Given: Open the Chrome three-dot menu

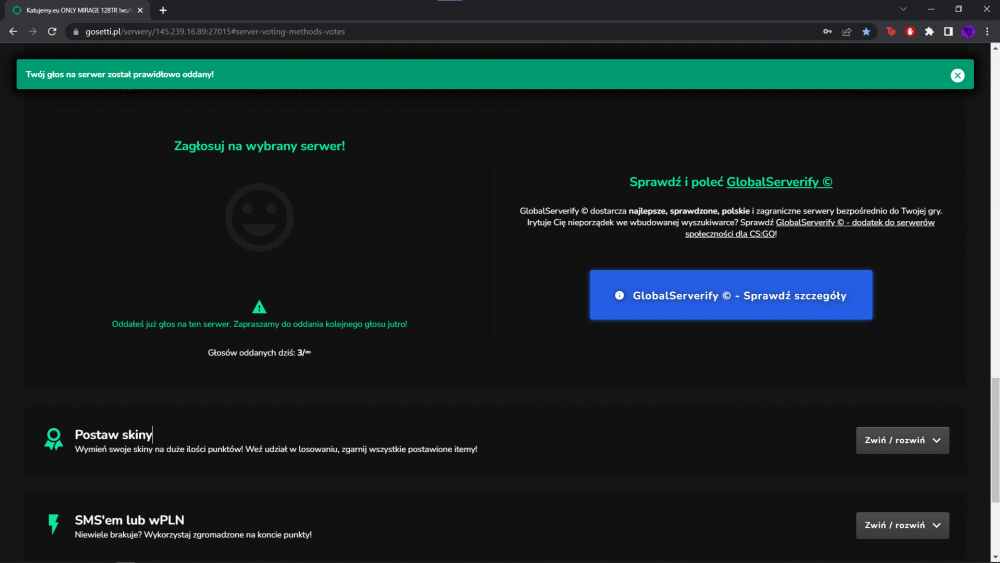Looking at the screenshot, I should pyautogui.click(x=987, y=31).
